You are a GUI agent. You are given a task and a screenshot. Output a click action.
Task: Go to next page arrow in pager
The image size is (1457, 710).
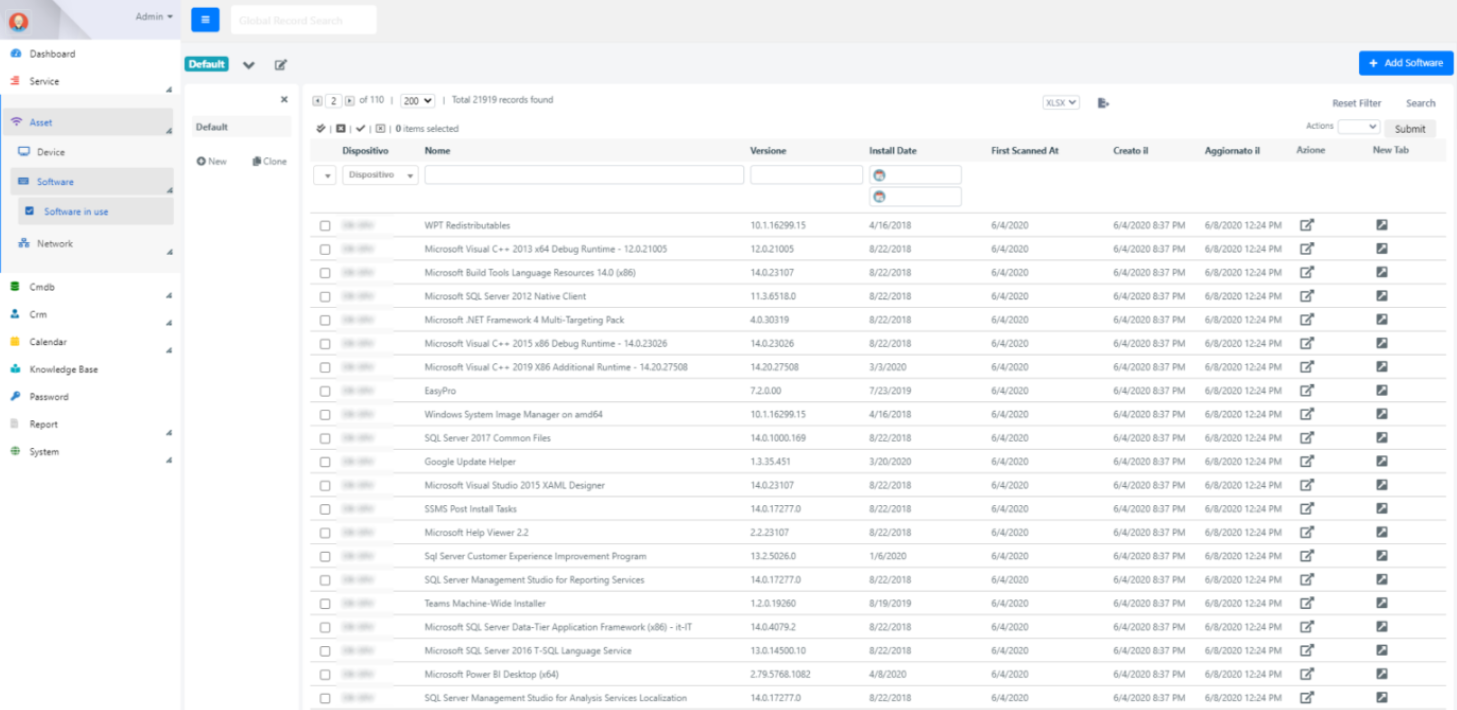coord(349,101)
